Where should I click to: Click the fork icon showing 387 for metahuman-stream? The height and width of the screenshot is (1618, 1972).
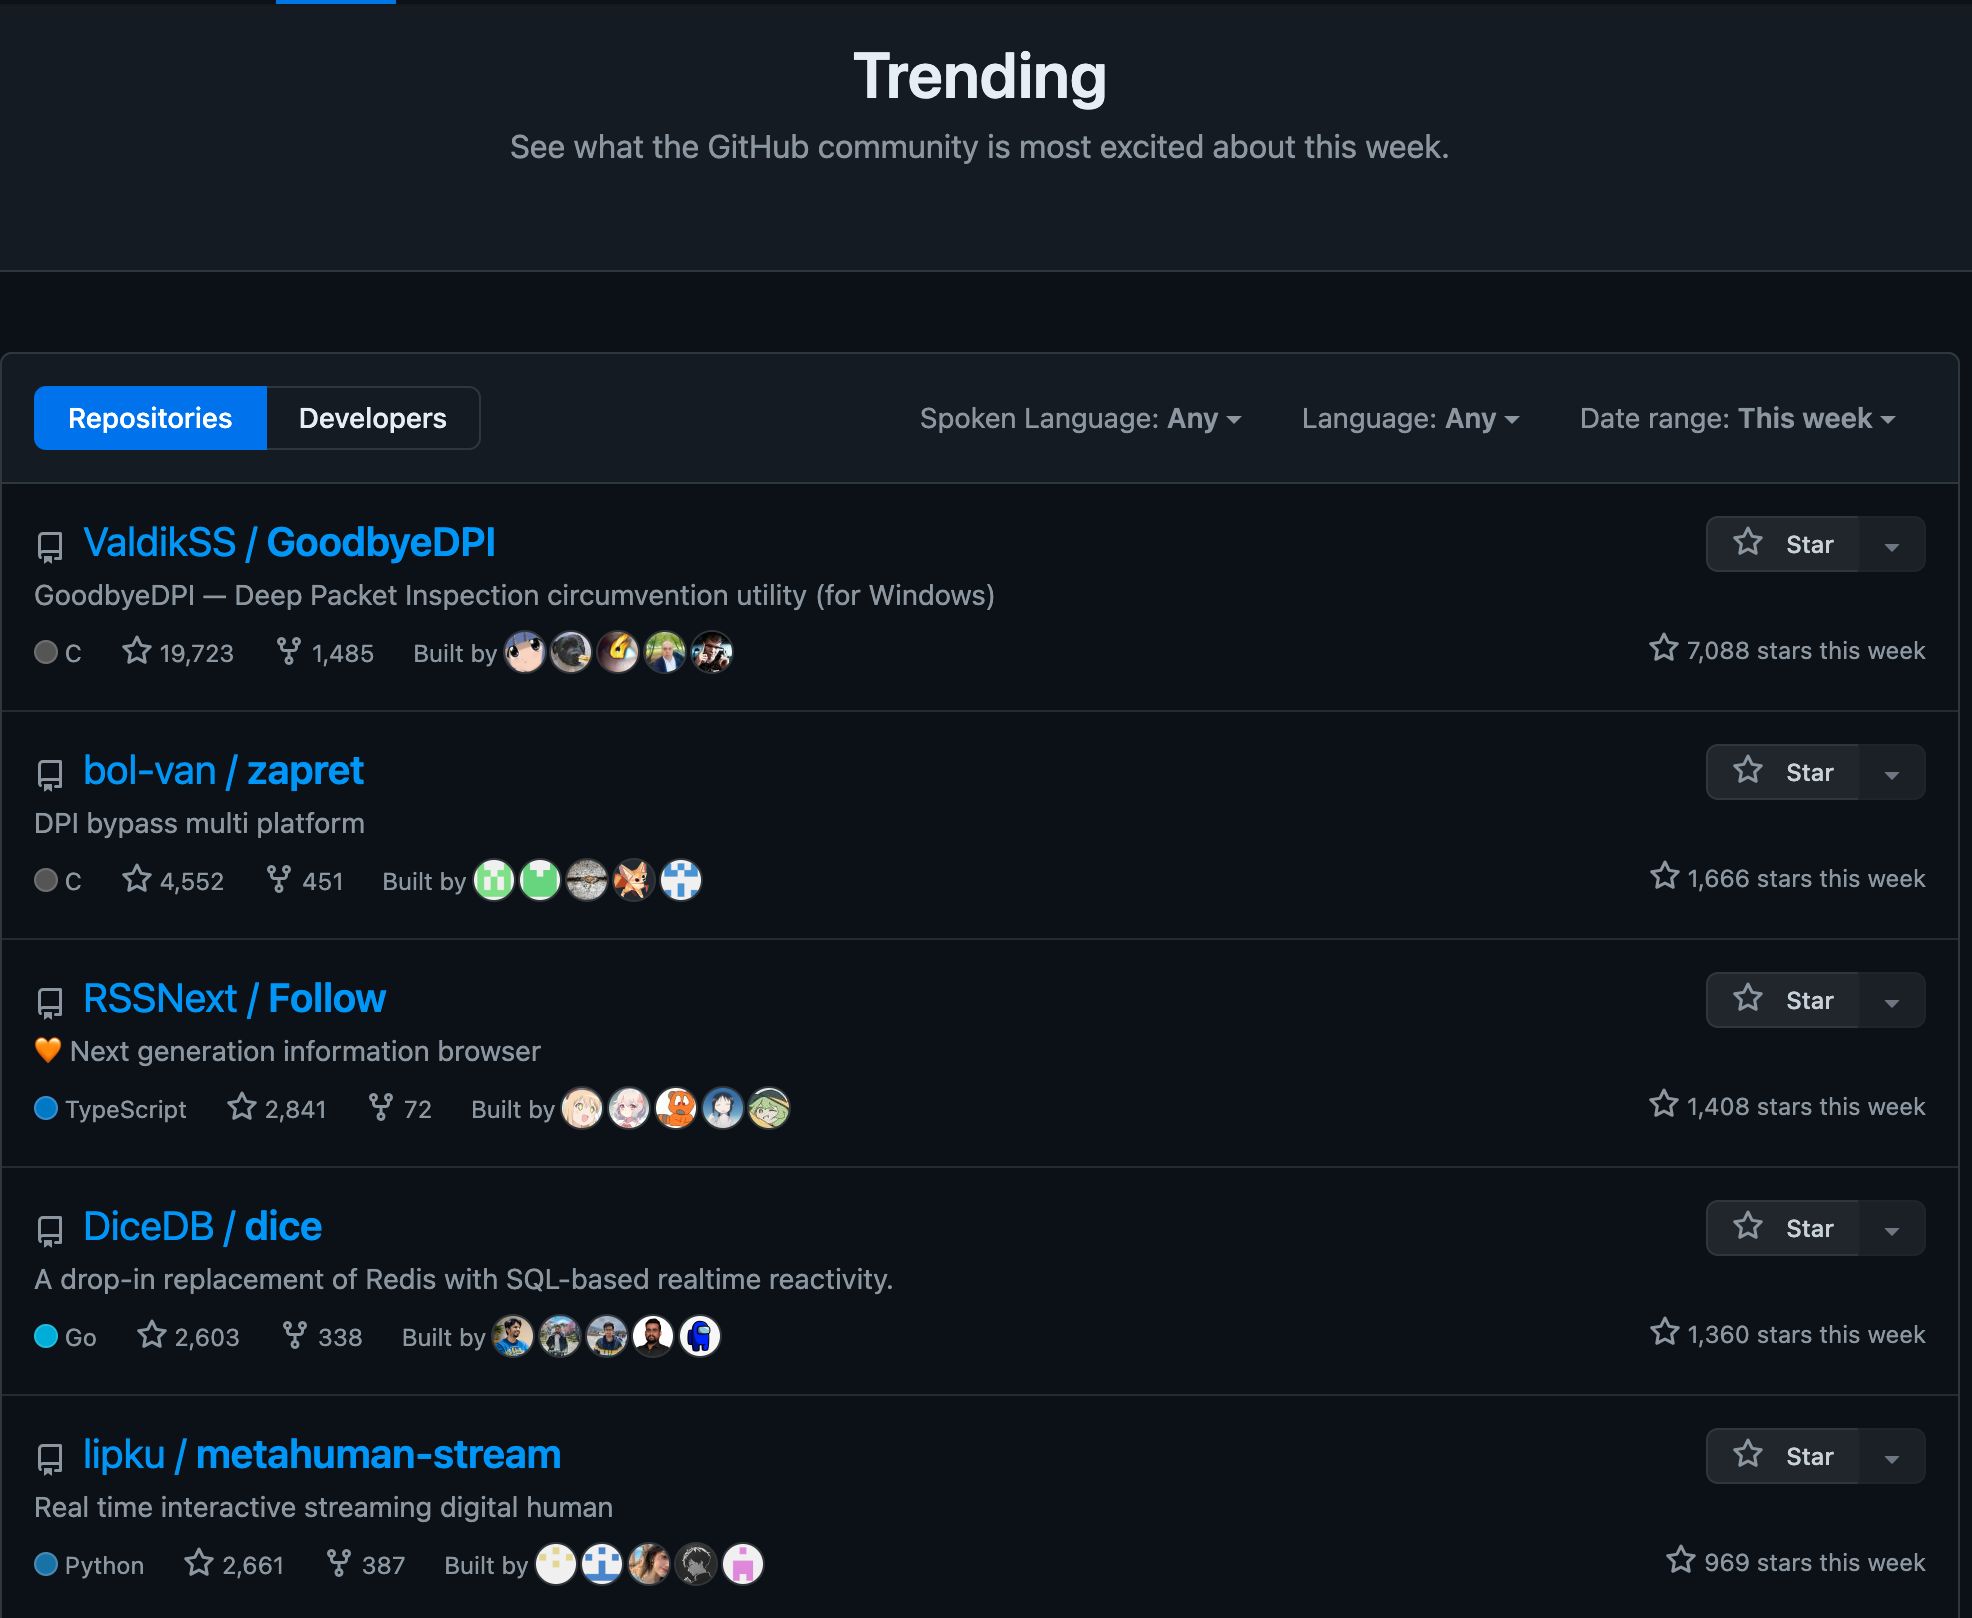pos(339,1563)
